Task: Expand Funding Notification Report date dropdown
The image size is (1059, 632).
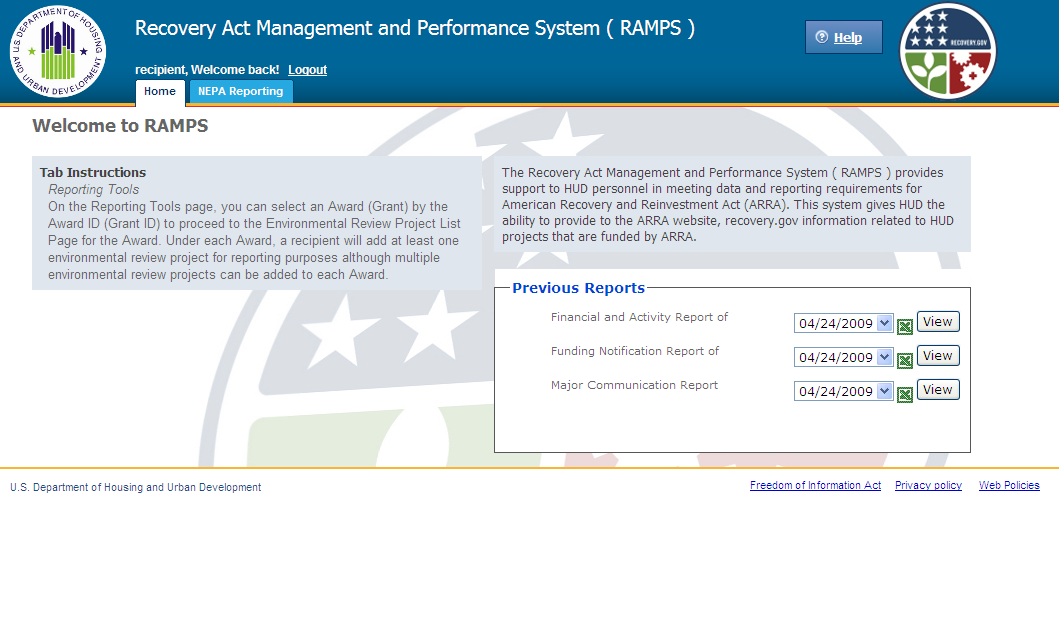Action: pyautogui.click(x=884, y=357)
